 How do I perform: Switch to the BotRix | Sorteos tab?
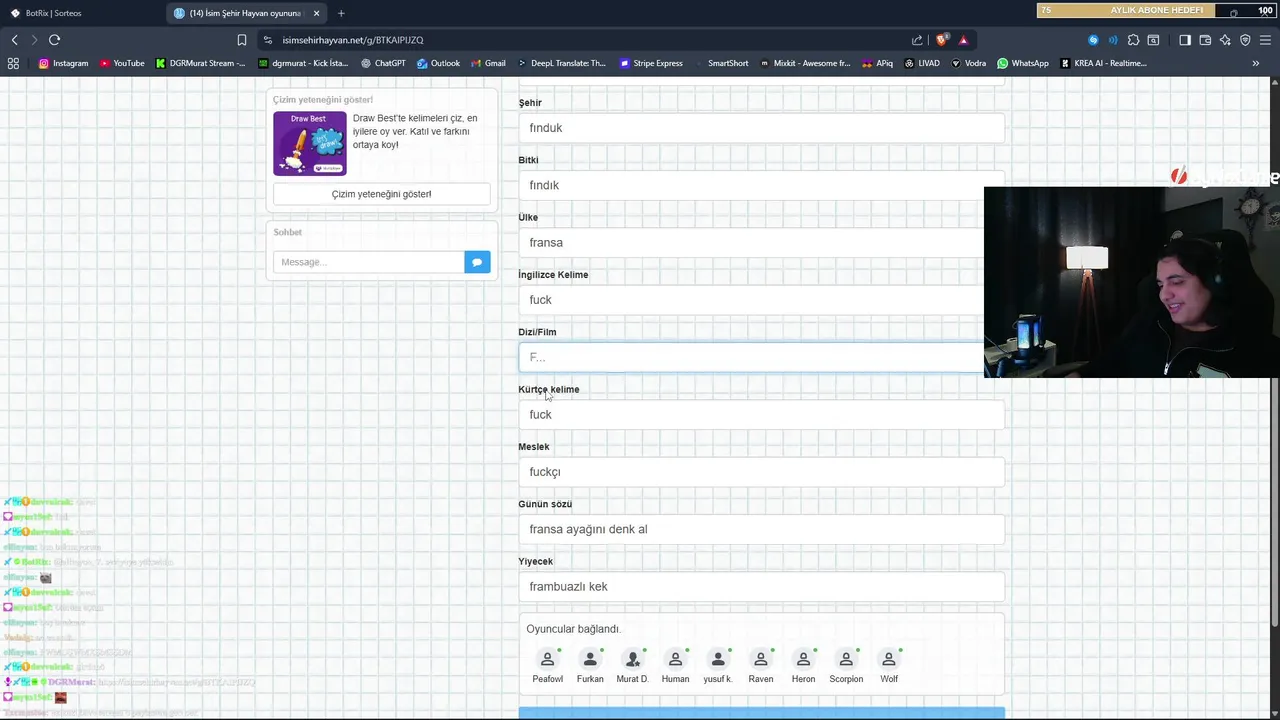click(80, 13)
